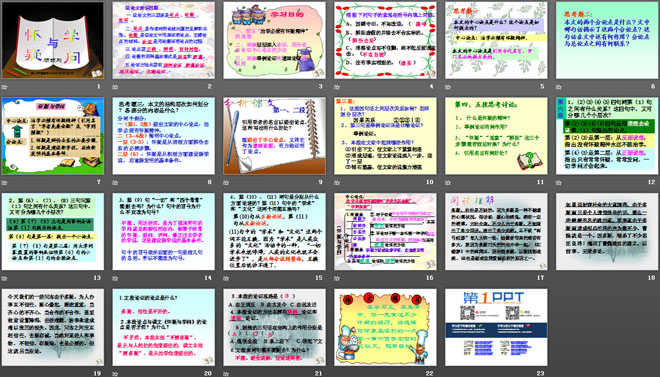Select slide 3 thumbnail titled 学习目的

click(274, 40)
